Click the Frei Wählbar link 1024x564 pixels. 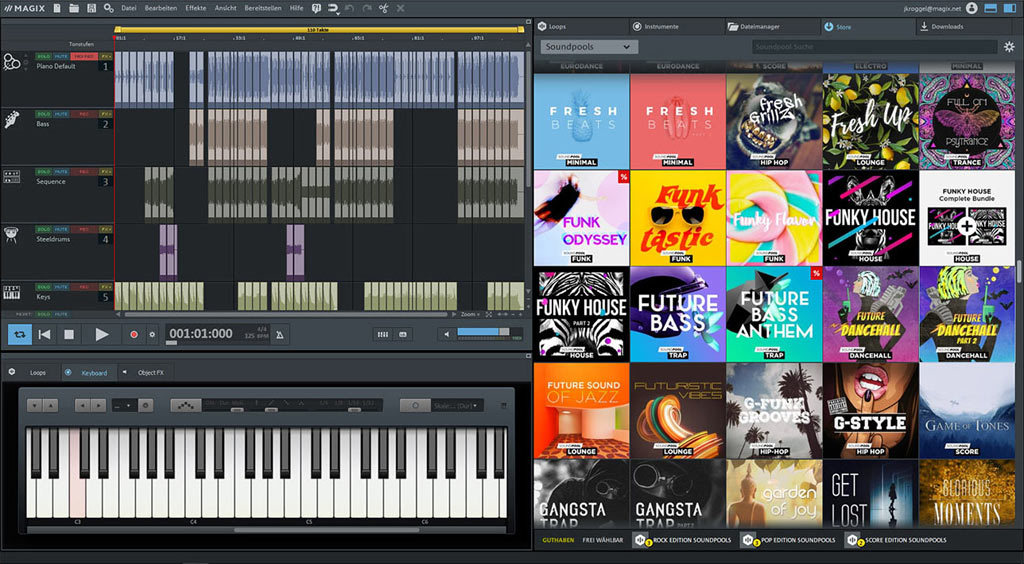[x=603, y=540]
